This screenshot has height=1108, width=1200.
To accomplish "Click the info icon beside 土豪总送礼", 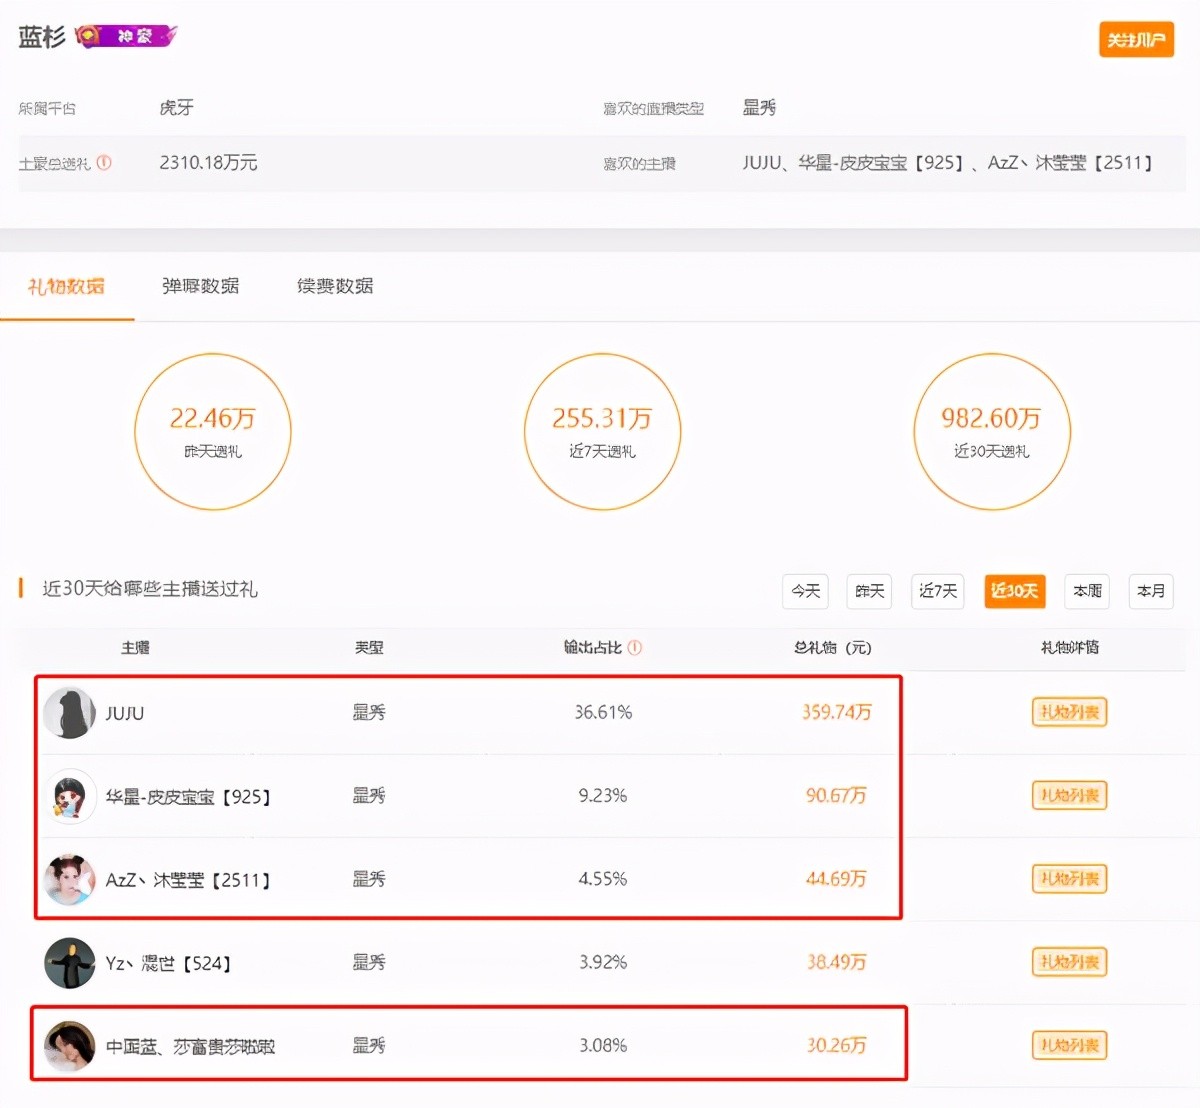I will [x=104, y=162].
